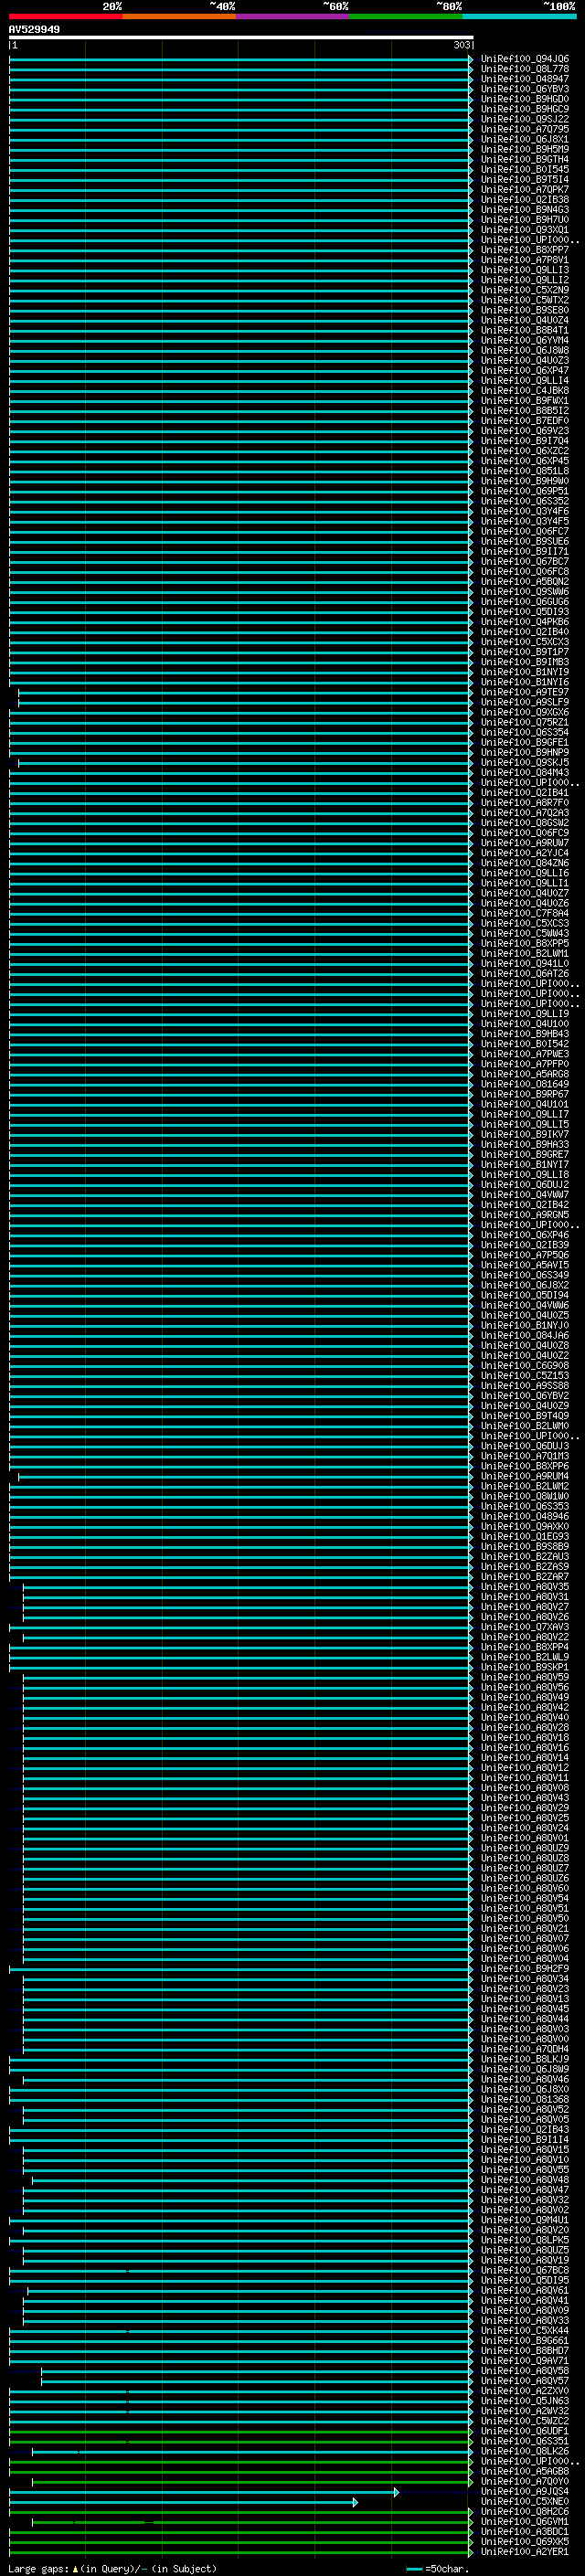Click the cyan ~100% identity color segment
Image resolution: width=585 pixels, height=2576 pixels.
tap(520, 16)
